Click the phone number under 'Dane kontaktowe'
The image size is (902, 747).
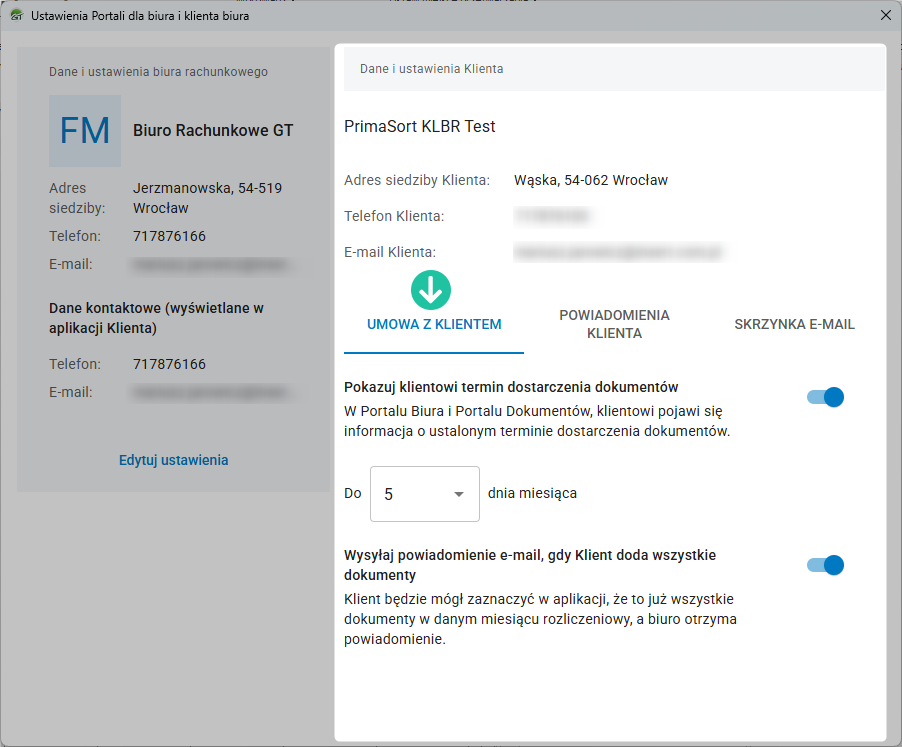[x=169, y=364]
